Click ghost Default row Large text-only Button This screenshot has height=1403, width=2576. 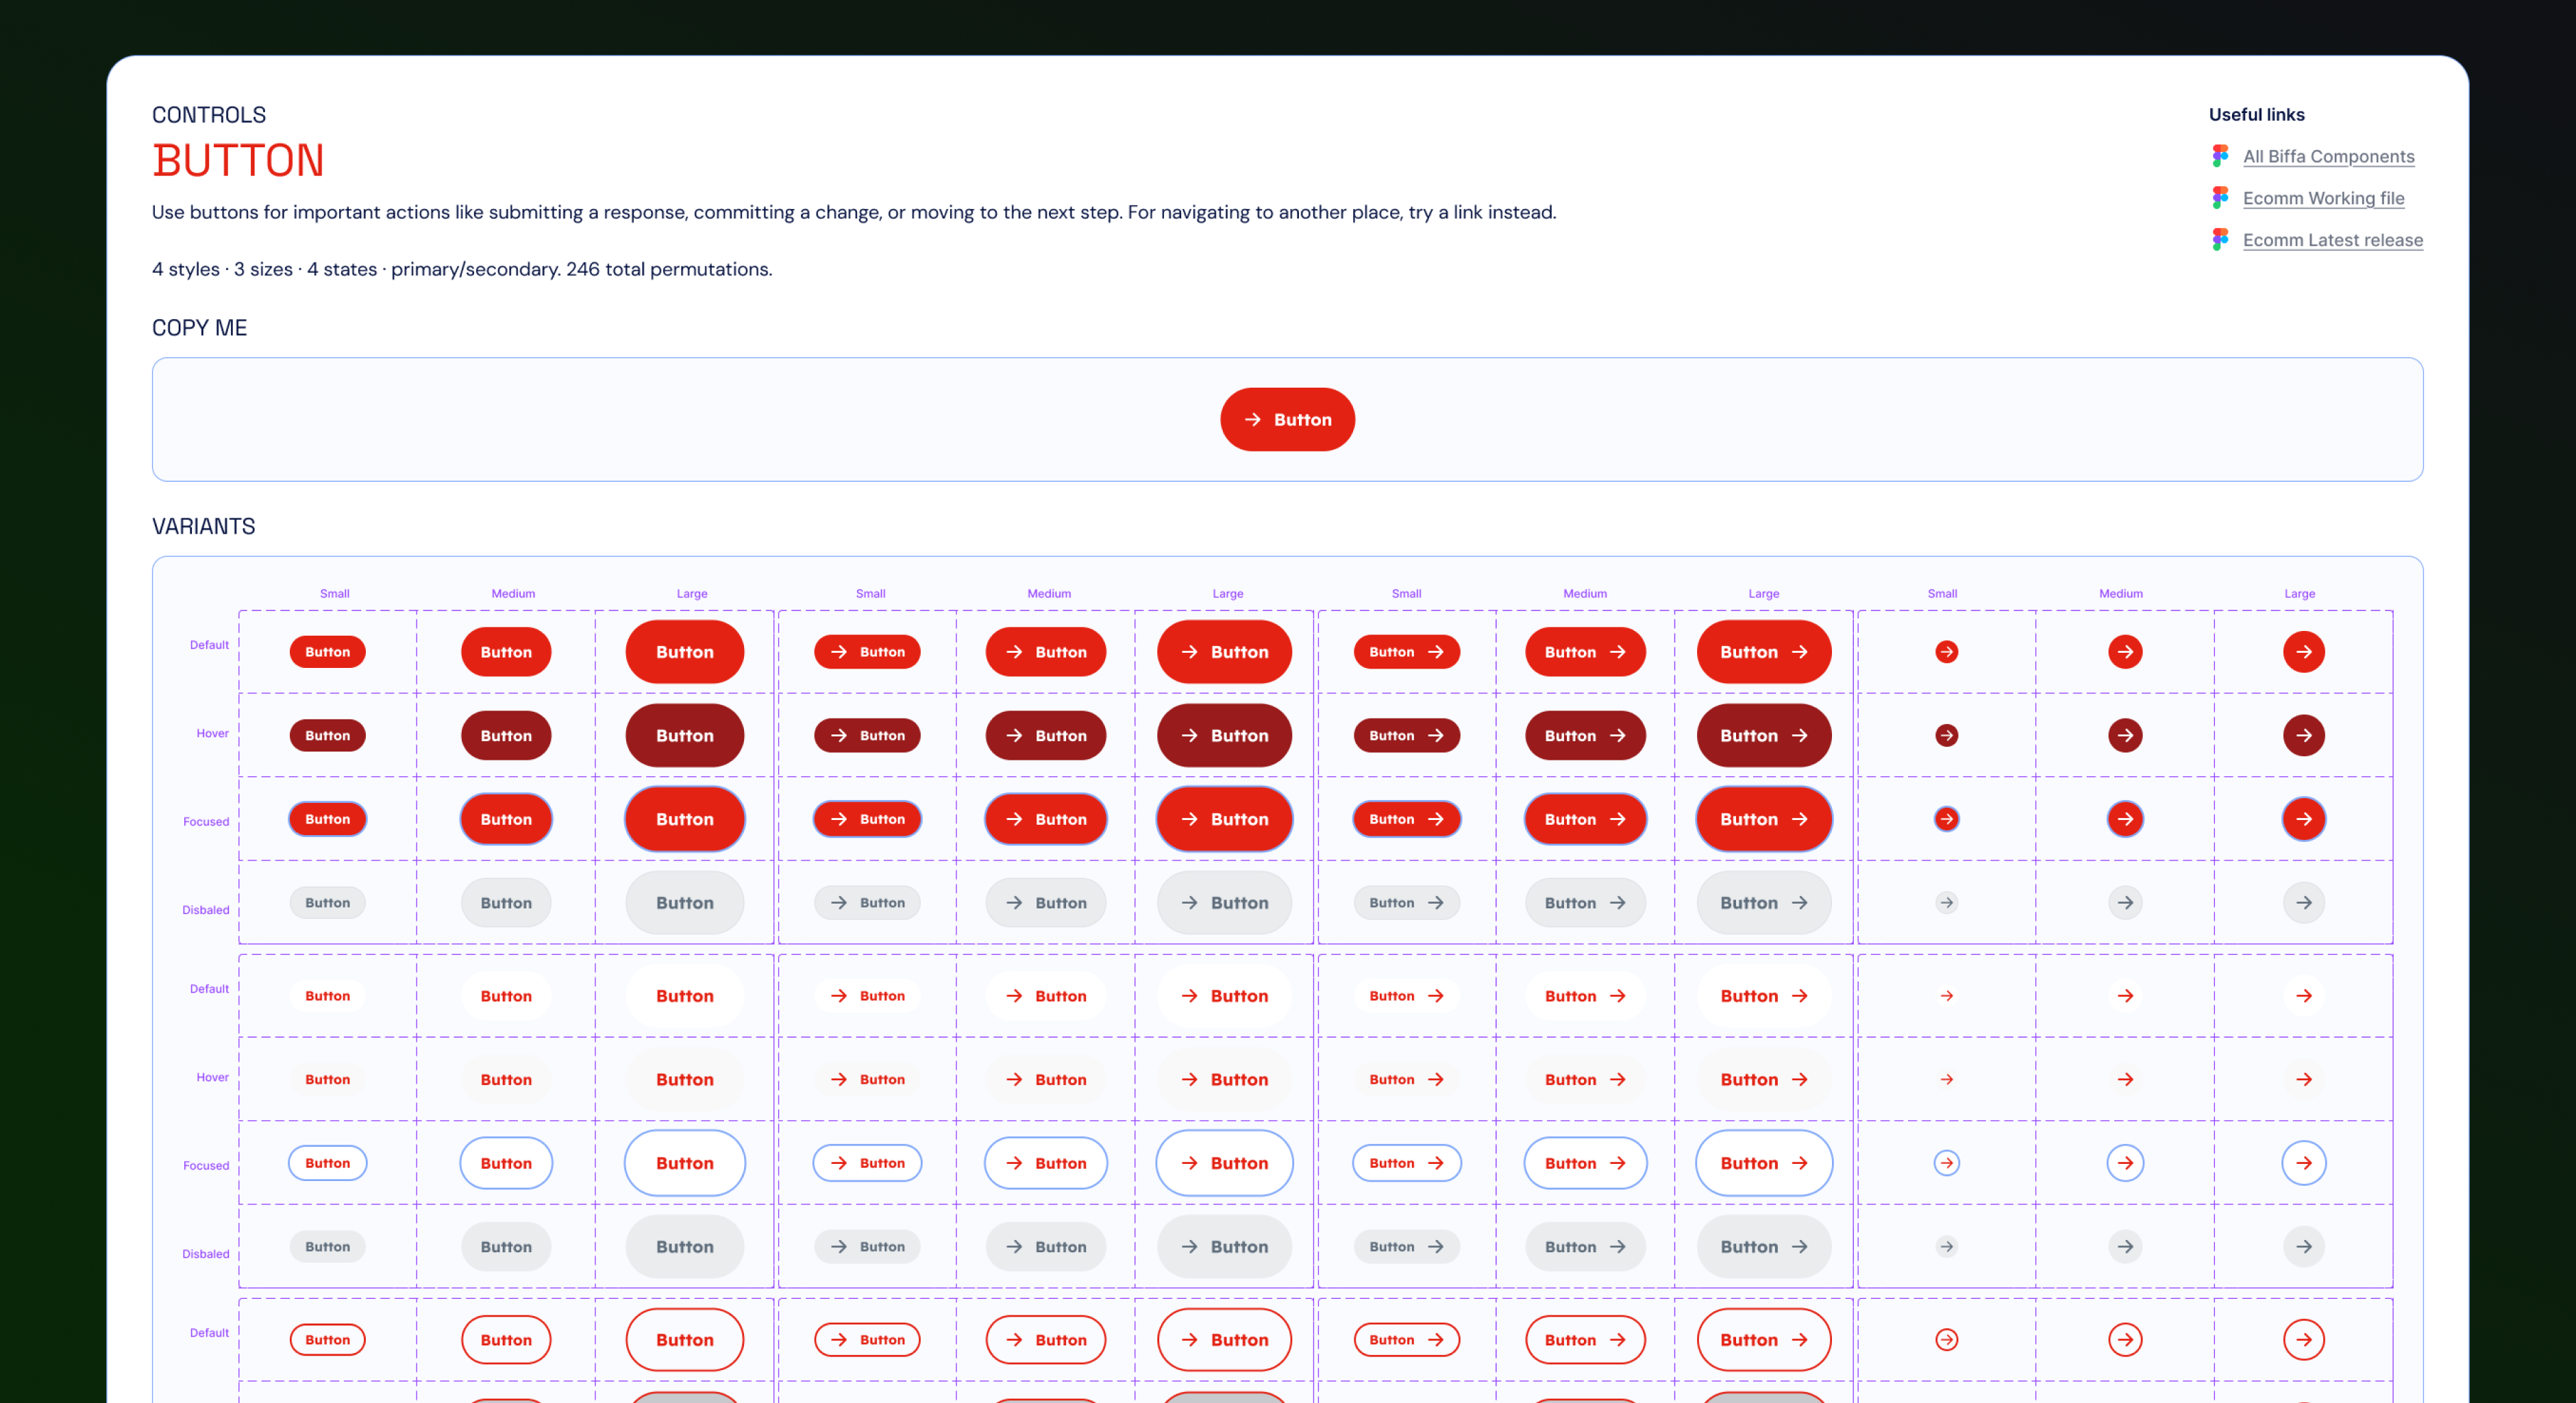point(684,996)
